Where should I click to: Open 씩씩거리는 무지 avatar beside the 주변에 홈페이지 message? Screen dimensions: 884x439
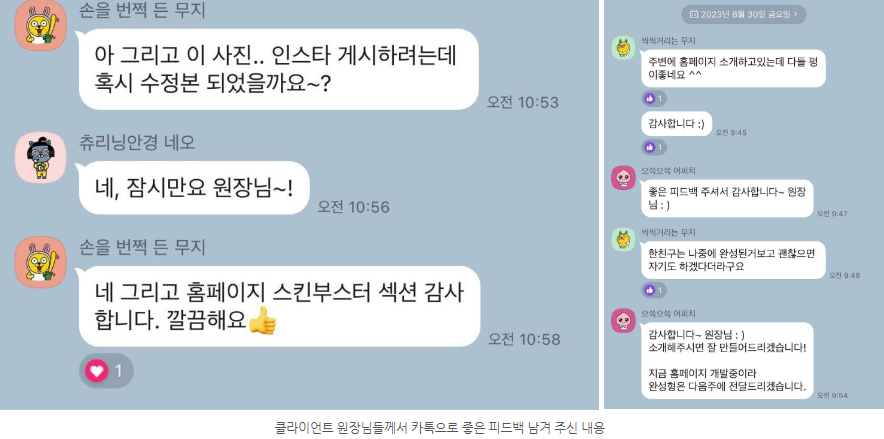623,47
